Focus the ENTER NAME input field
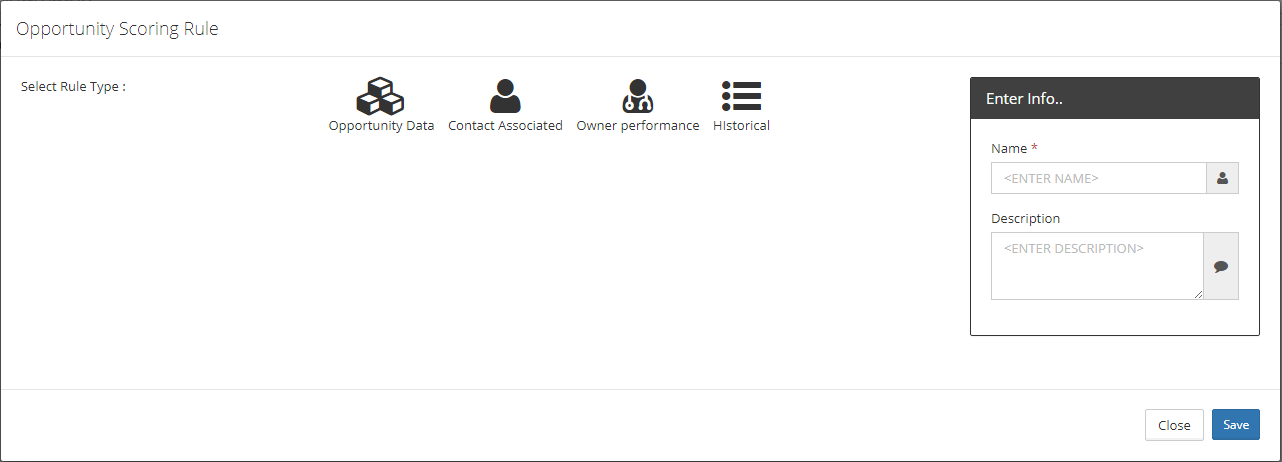 tap(1099, 178)
